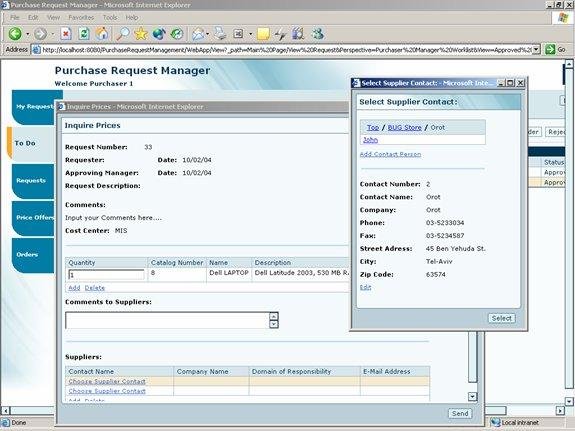The image size is (575, 431).
Task: Click the E-Mail Address column header
Action: click(395, 372)
